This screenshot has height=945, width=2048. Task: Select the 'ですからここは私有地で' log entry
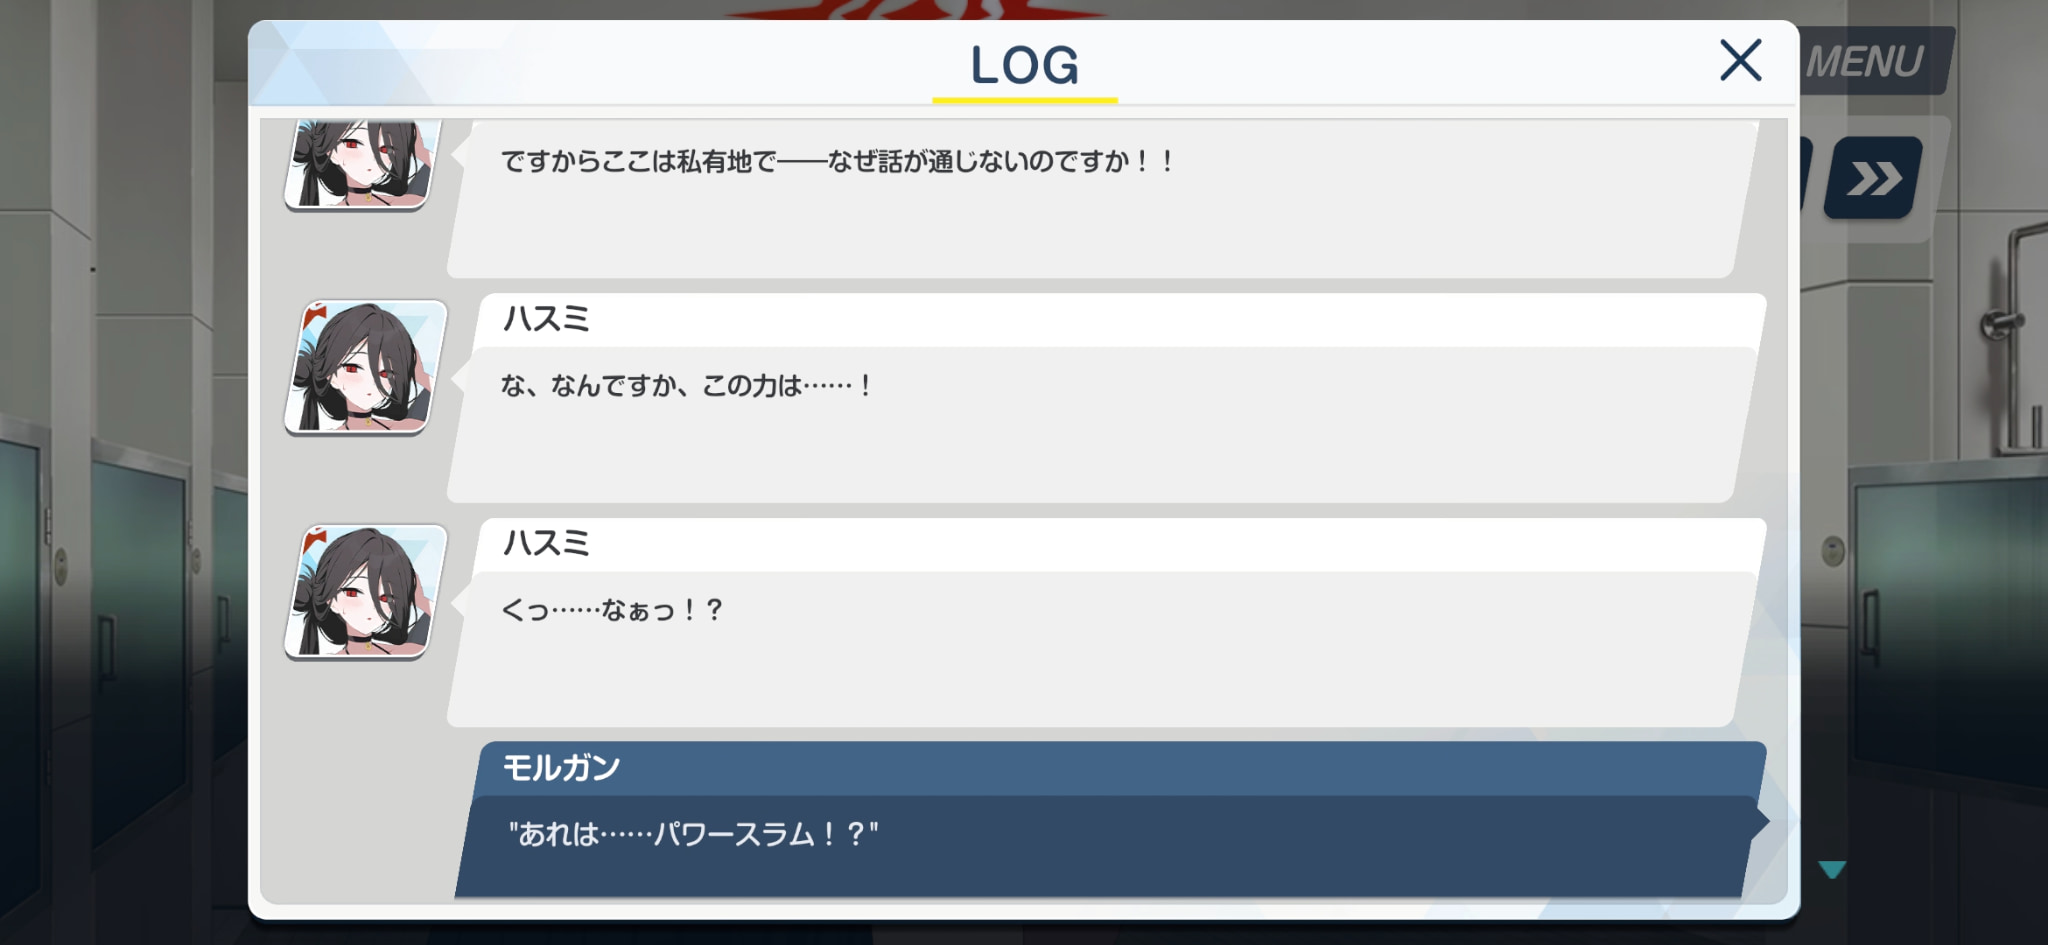click(1100, 198)
